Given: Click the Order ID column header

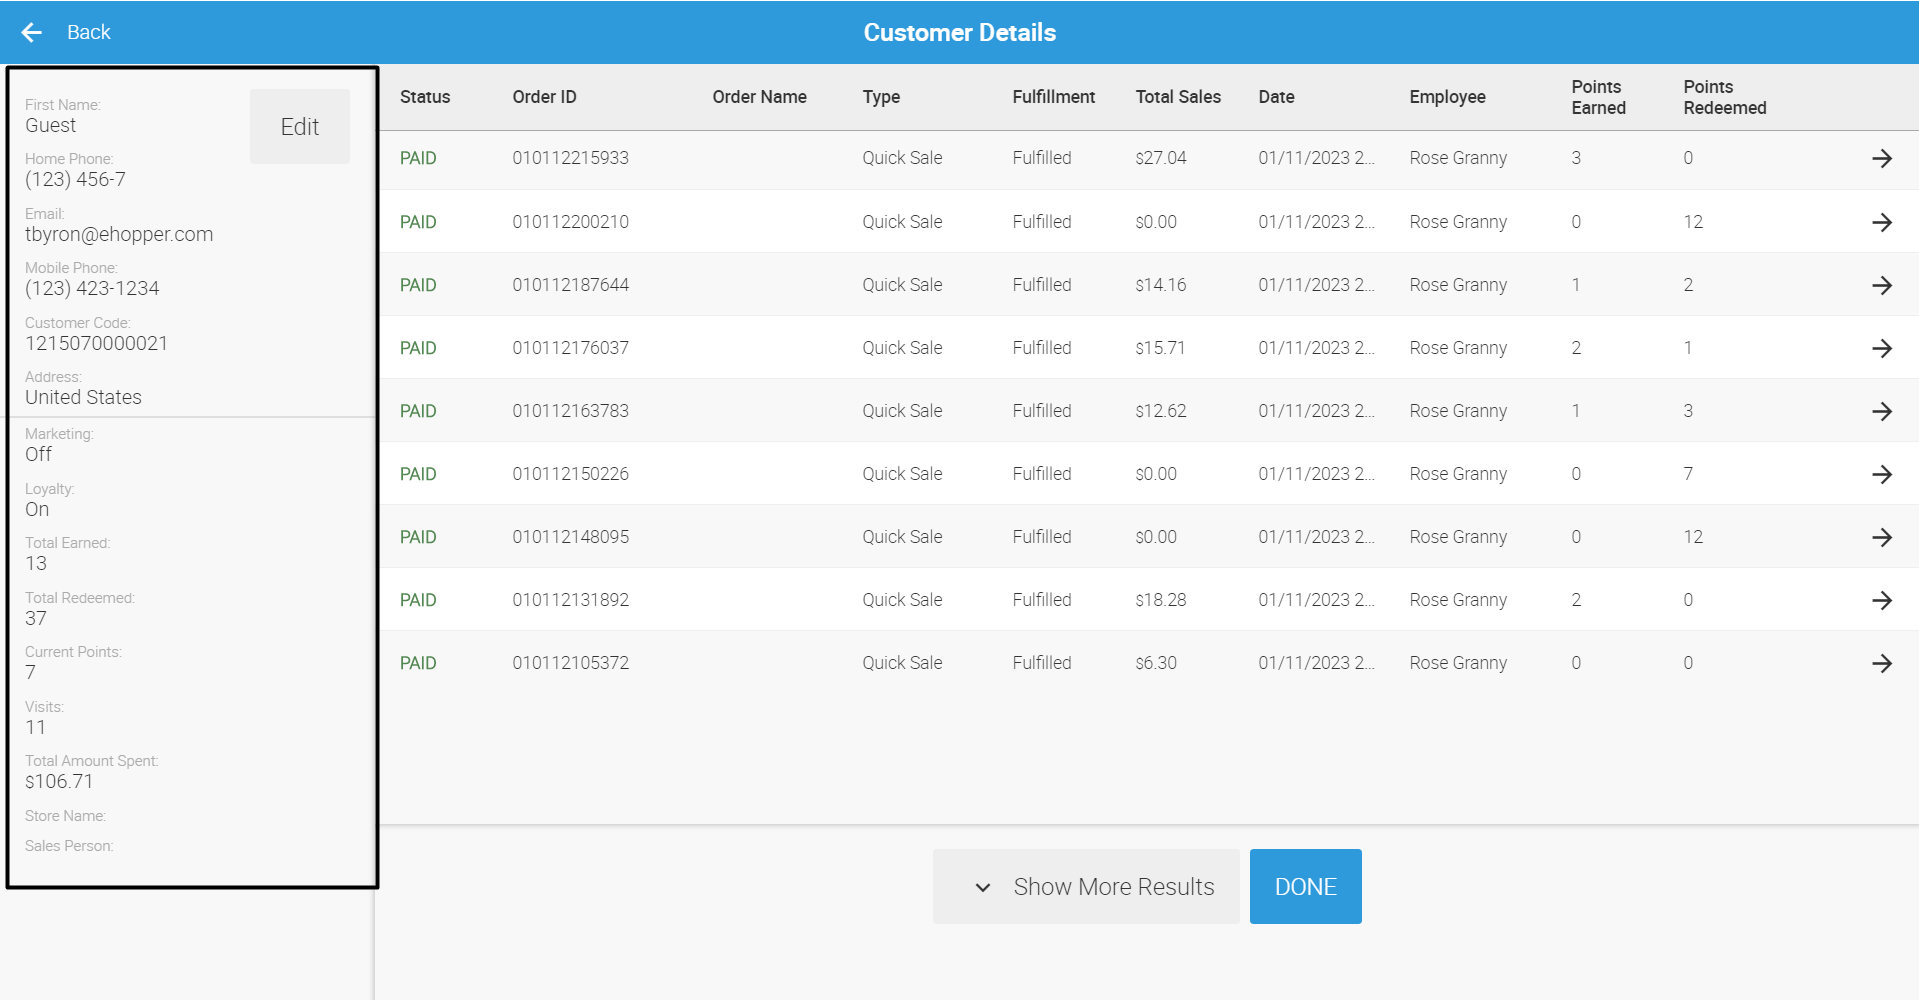Looking at the screenshot, I should [x=544, y=97].
